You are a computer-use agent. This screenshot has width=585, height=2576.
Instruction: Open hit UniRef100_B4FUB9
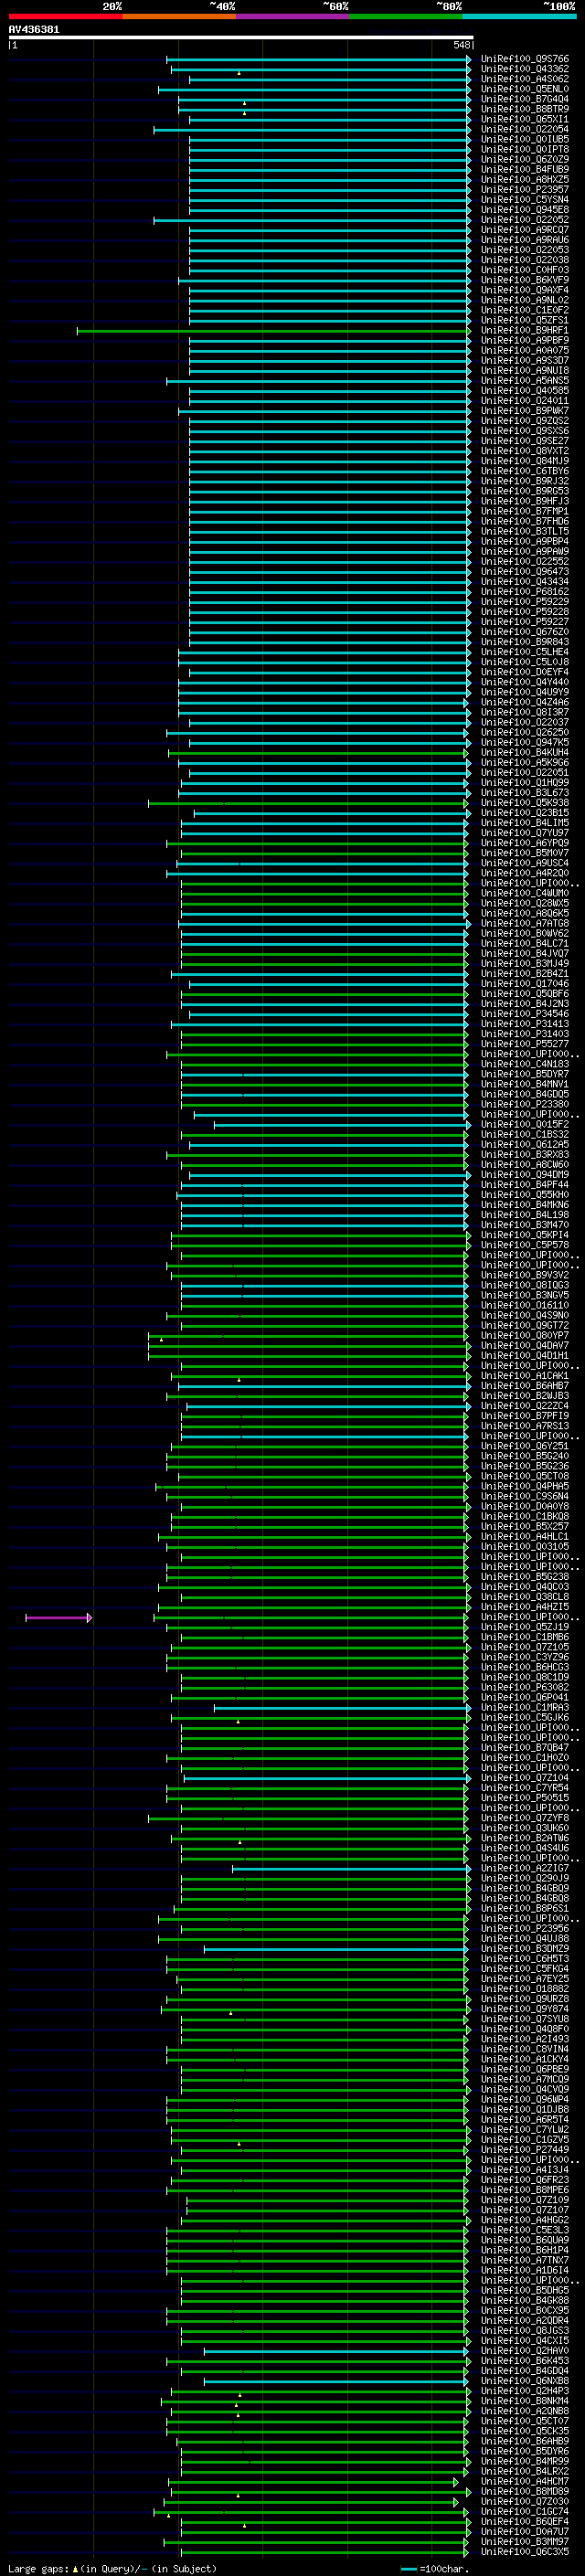(525, 169)
